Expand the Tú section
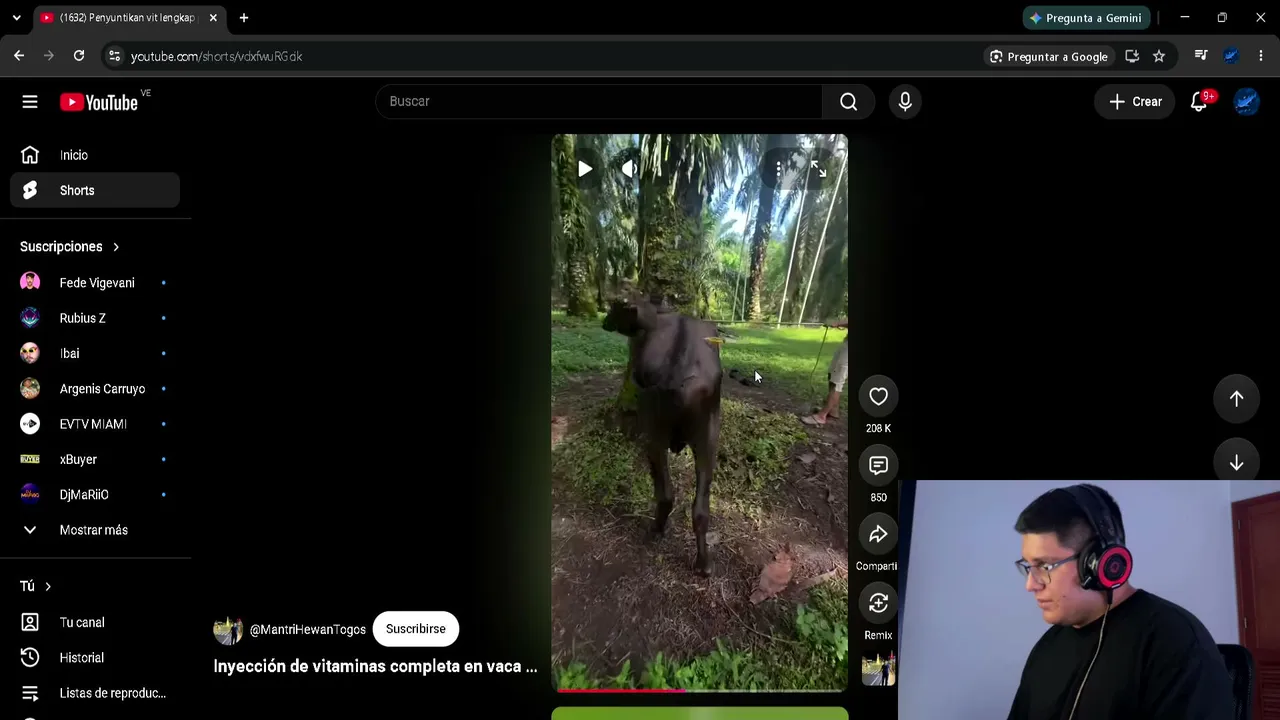This screenshot has height=720, width=1280. 36,586
